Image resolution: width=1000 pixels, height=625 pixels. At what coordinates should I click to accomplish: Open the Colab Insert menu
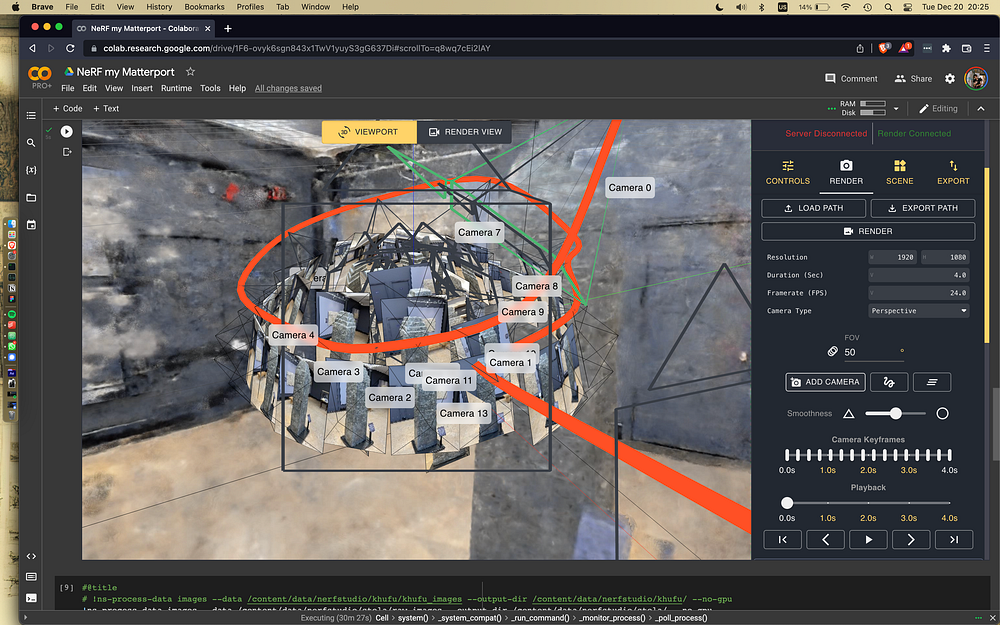[x=142, y=88]
